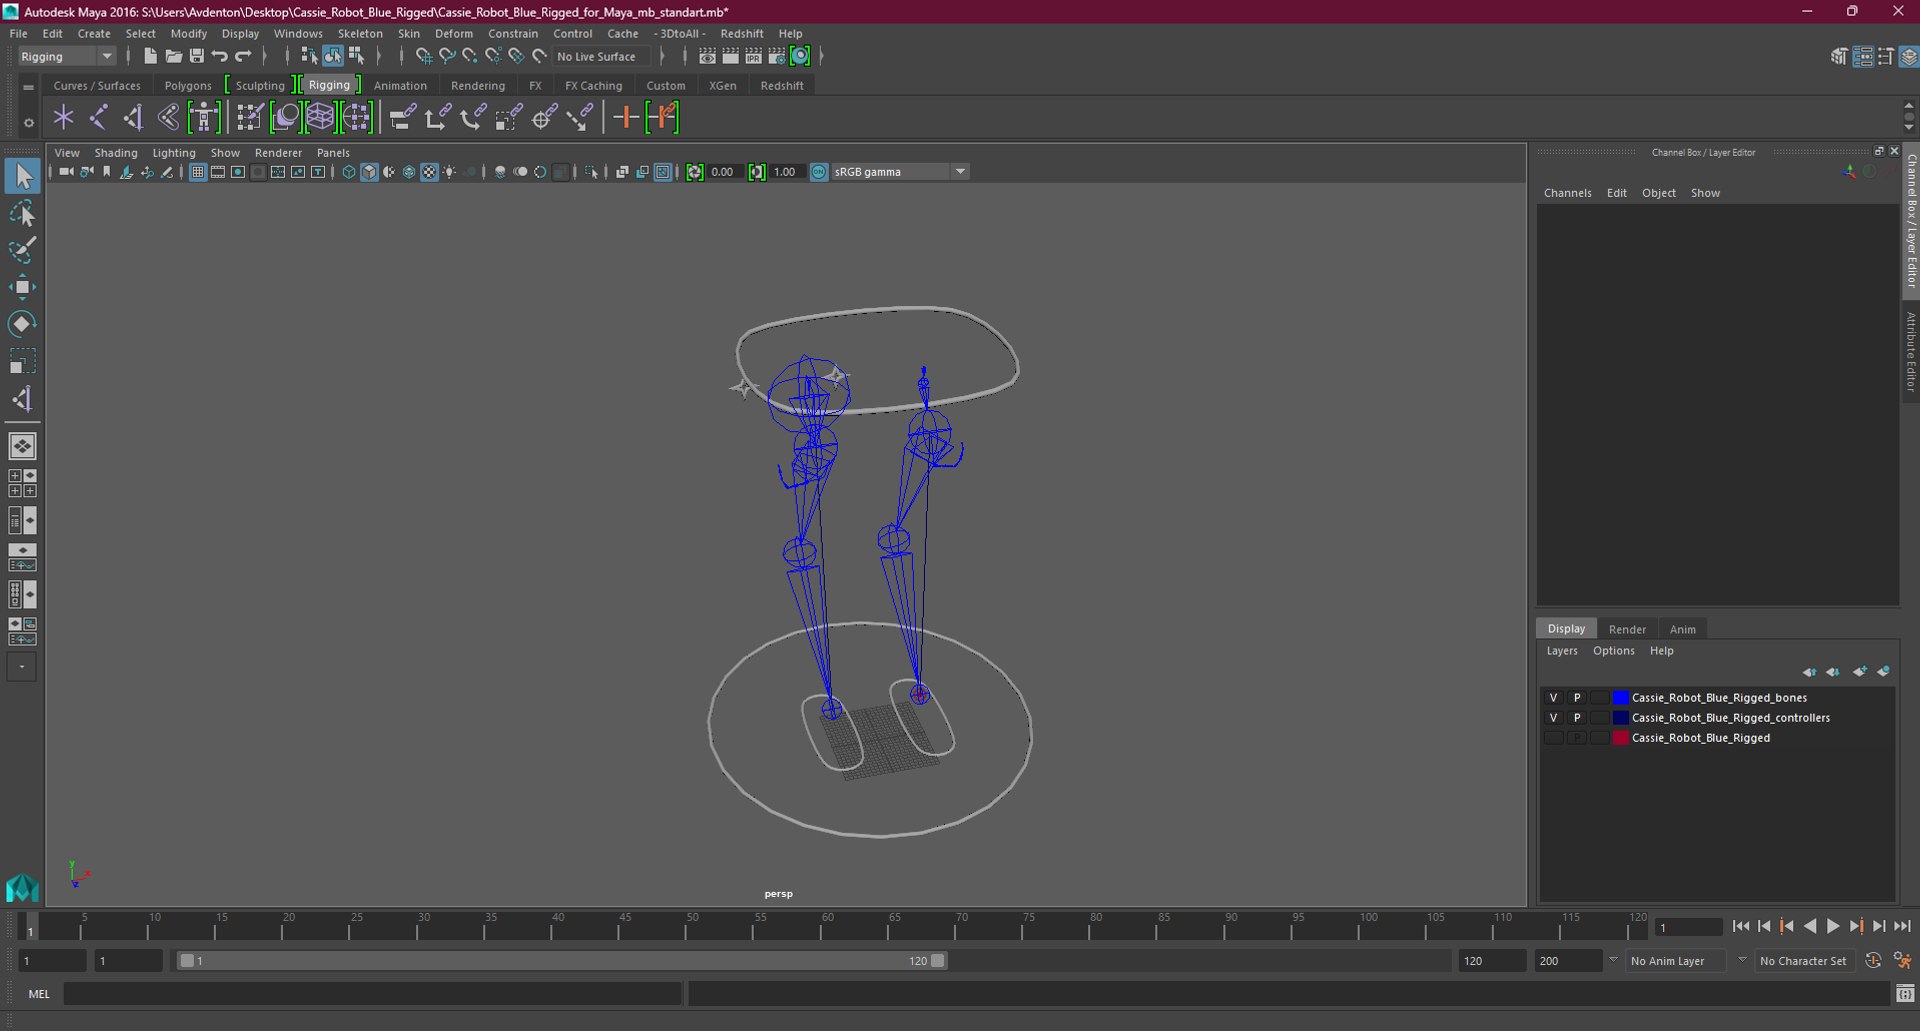1920x1031 pixels.
Task: Click the Go to Start of playback button
Action: [1741, 927]
